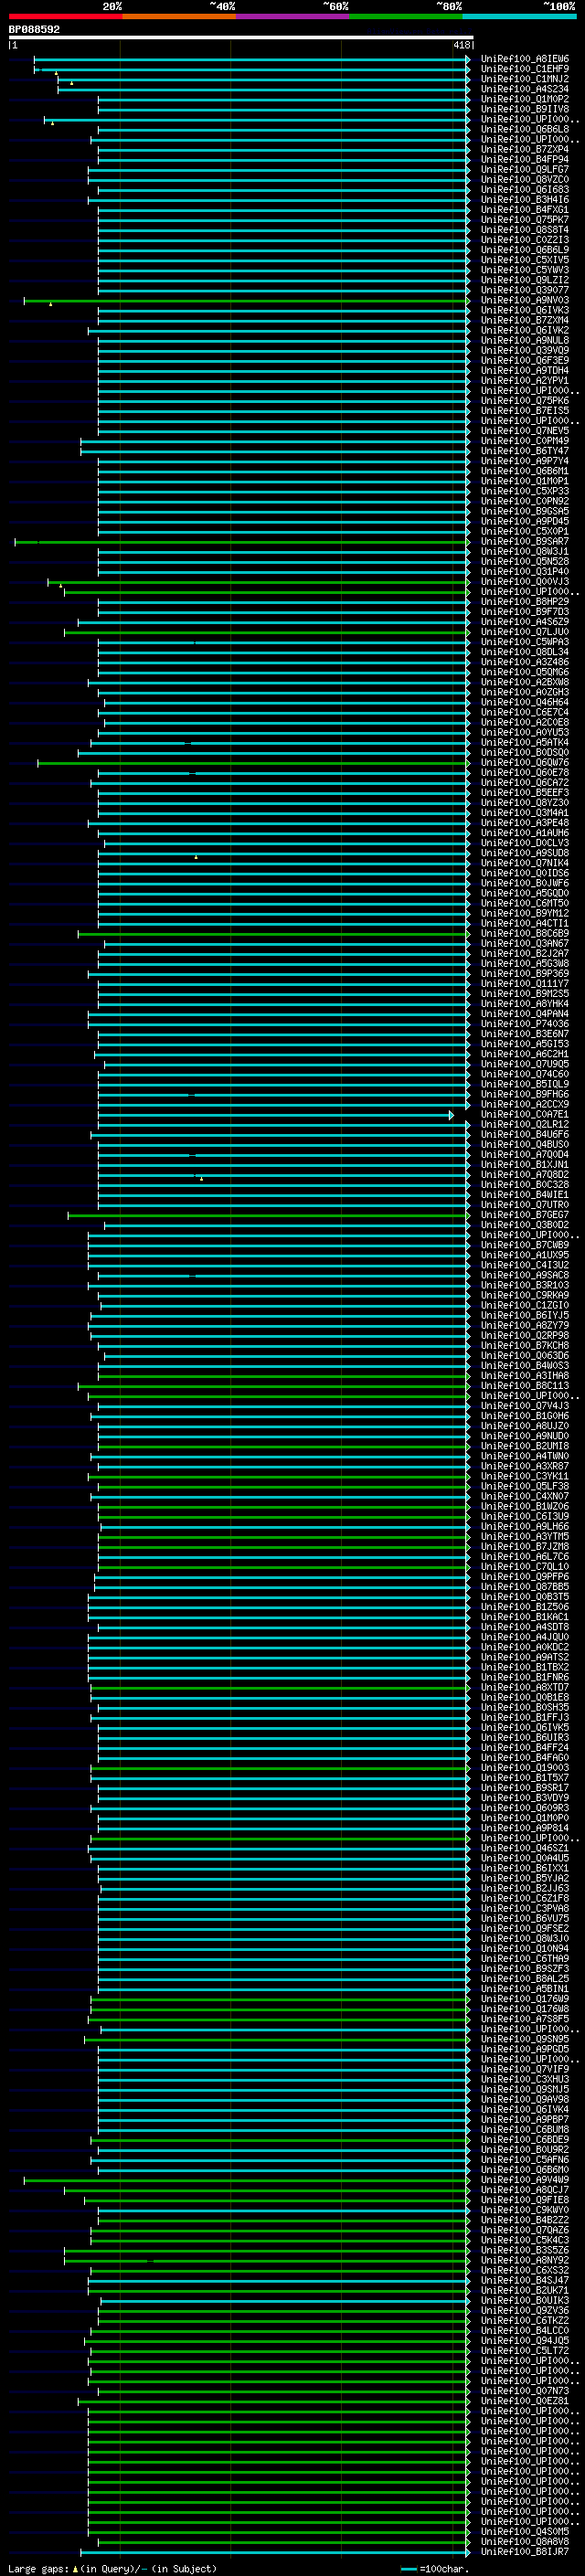
Task: Click label UniRef100_C0Z2I3
Action: pyautogui.click(x=525, y=240)
